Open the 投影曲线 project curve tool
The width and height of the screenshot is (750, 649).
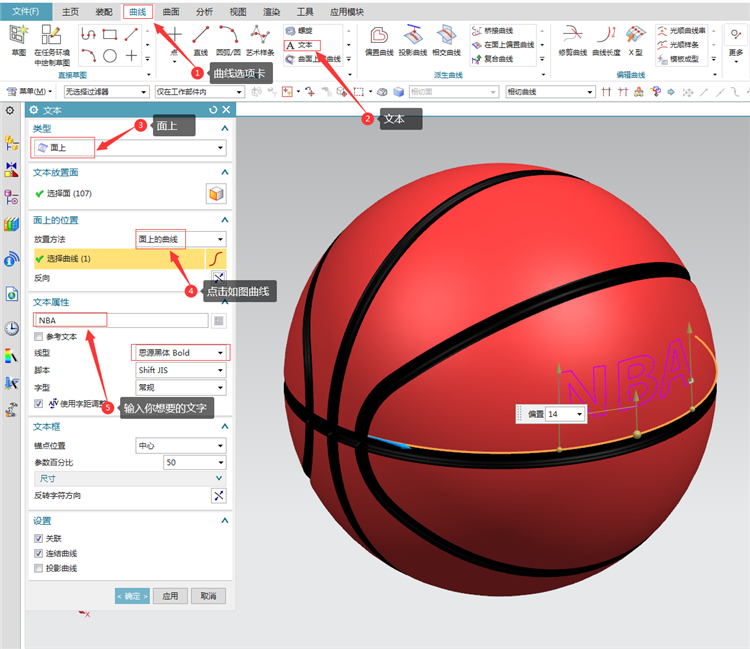pyautogui.click(x=412, y=42)
